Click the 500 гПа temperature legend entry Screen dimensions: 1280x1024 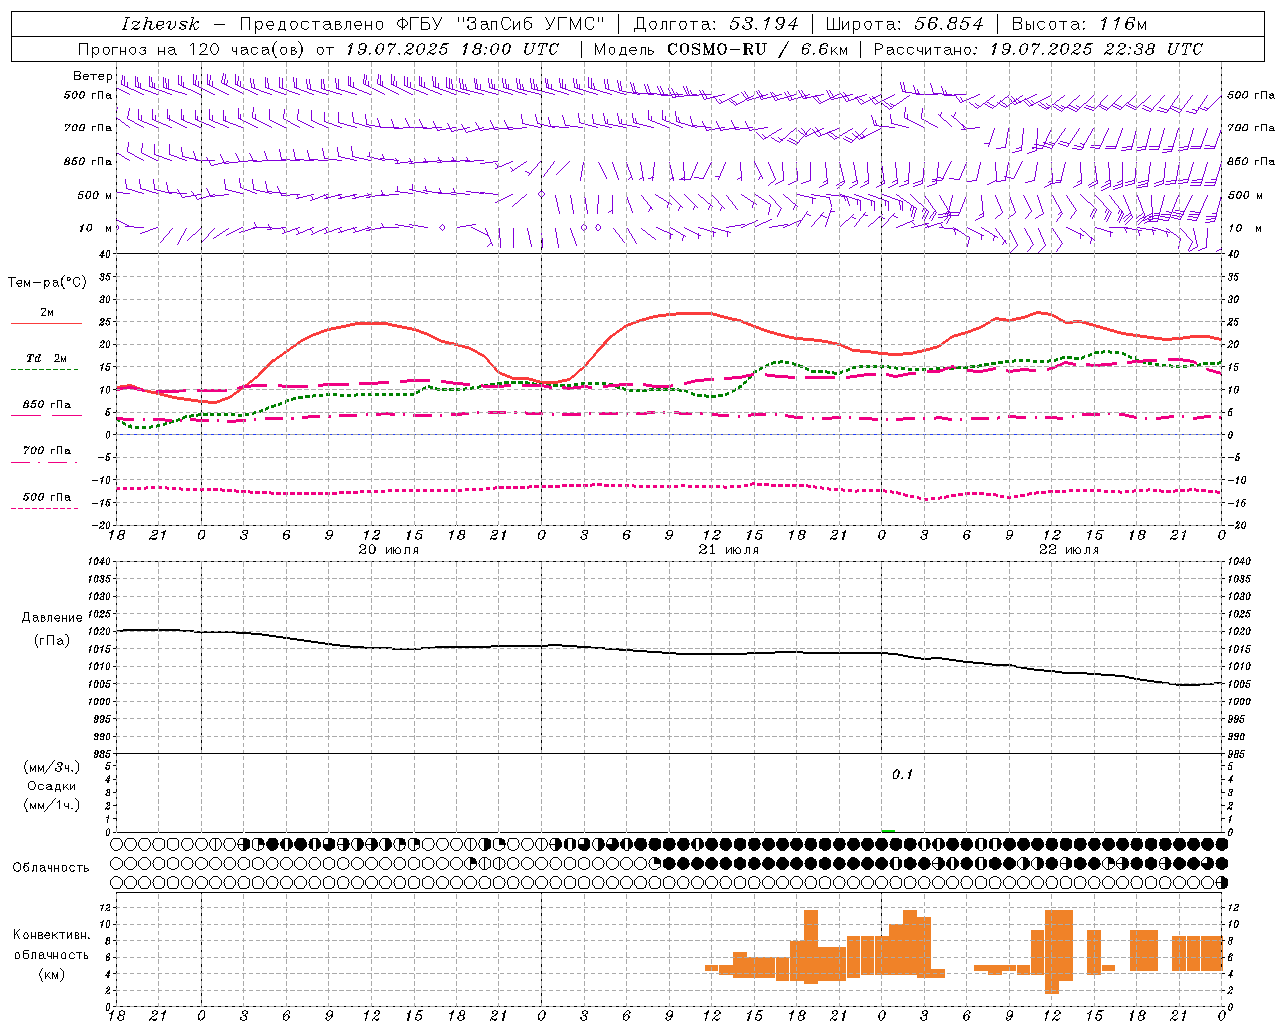pyautogui.click(x=46, y=497)
